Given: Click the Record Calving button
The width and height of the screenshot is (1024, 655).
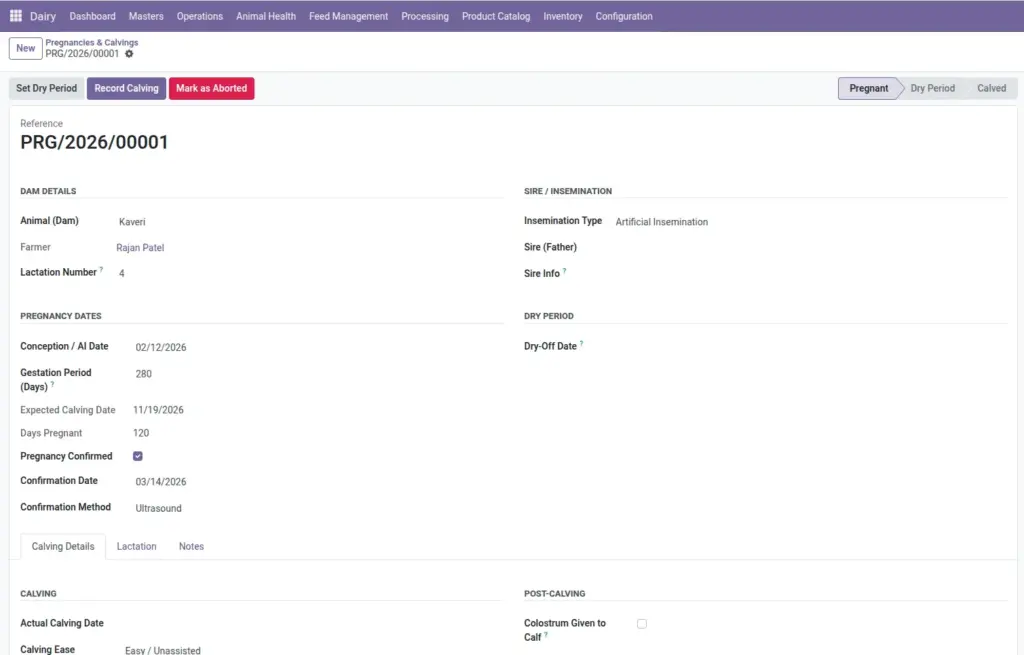Looking at the screenshot, I should click(127, 88).
